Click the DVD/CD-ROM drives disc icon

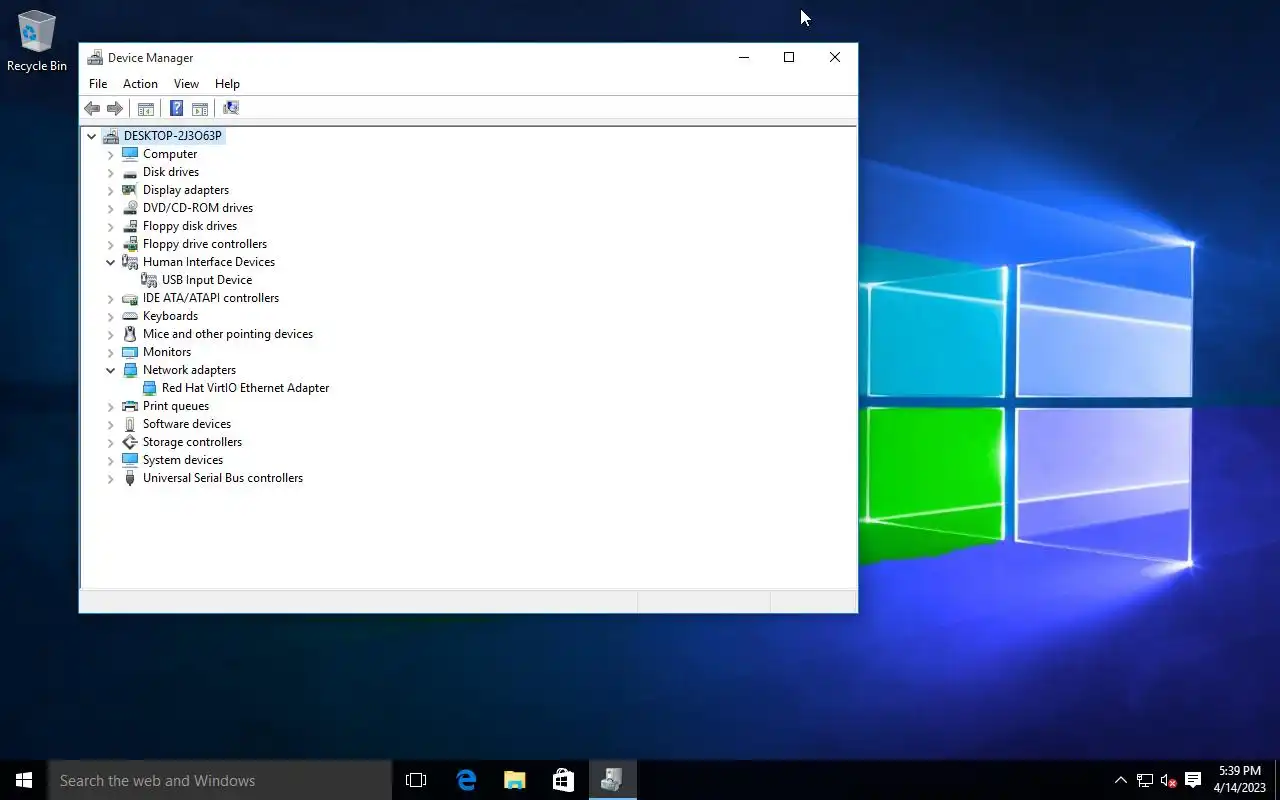130,208
